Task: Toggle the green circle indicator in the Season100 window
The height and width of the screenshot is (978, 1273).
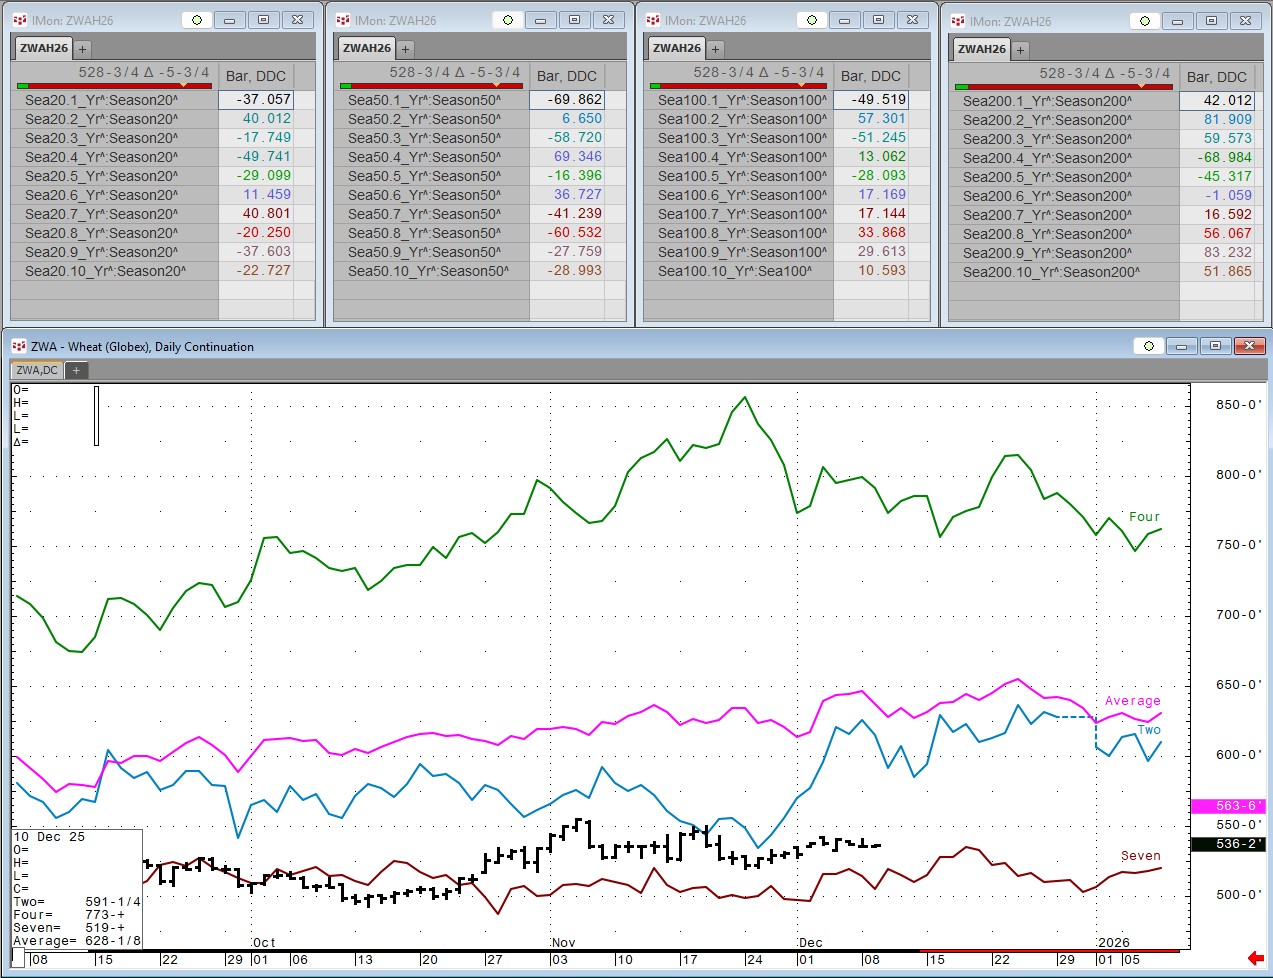Action: tap(811, 20)
